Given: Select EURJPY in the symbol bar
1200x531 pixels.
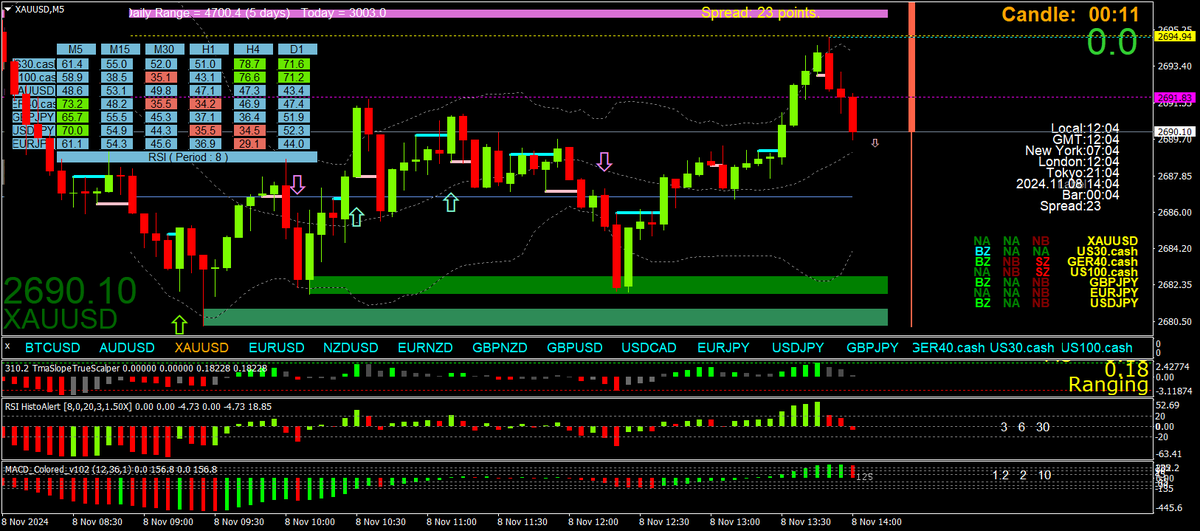Looking at the screenshot, I should point(724,347).
